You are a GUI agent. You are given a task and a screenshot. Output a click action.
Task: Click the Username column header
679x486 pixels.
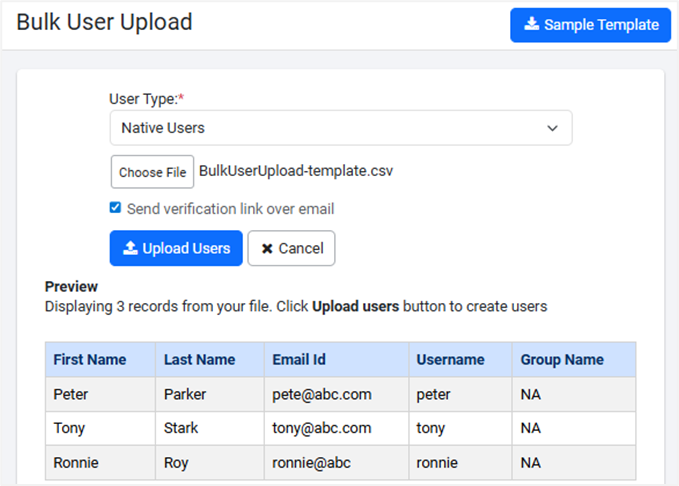pos(460,360)
